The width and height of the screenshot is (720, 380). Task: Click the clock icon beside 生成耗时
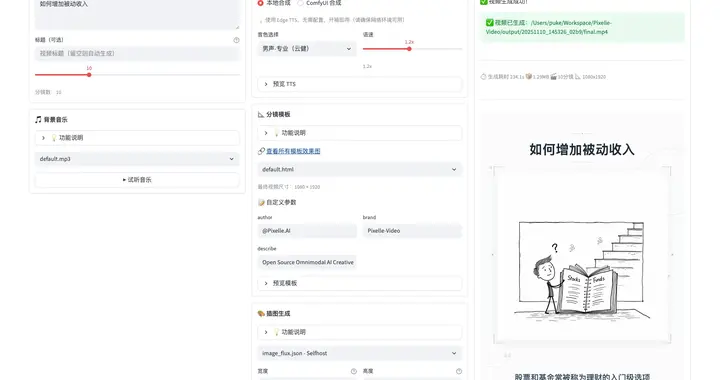(483, 77)
